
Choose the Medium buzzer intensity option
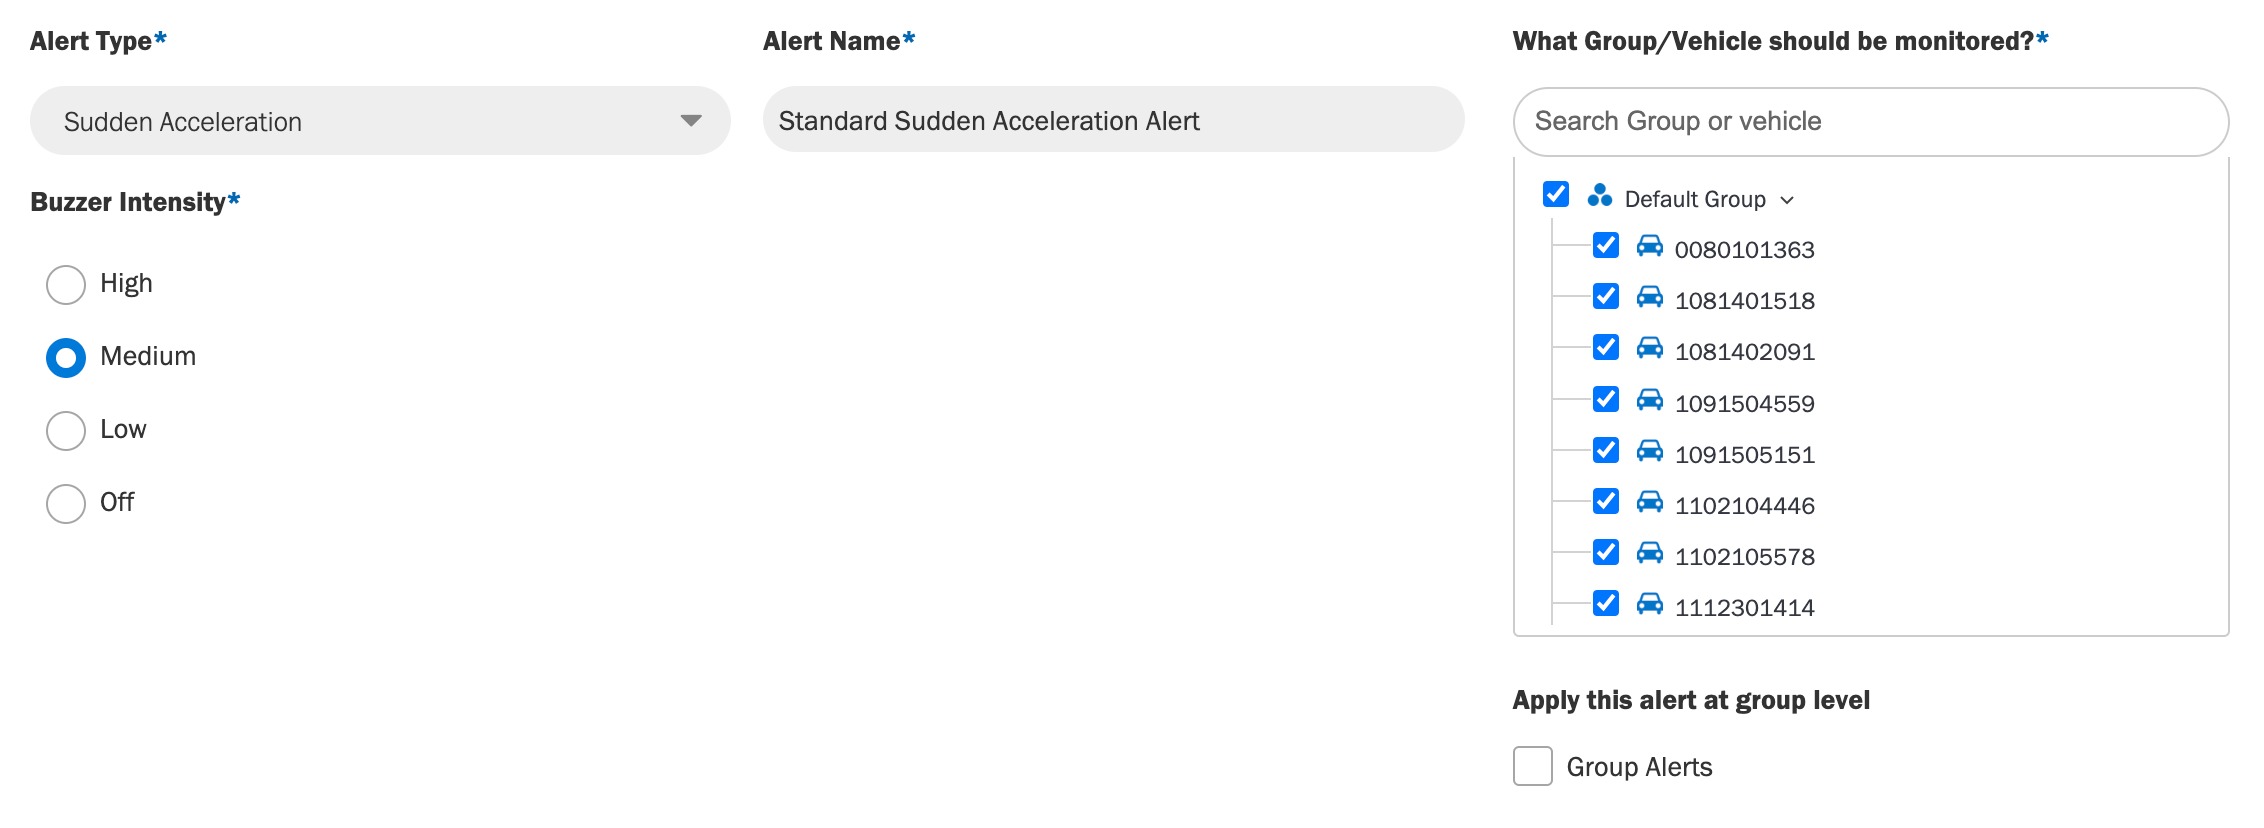pos(66,357)
